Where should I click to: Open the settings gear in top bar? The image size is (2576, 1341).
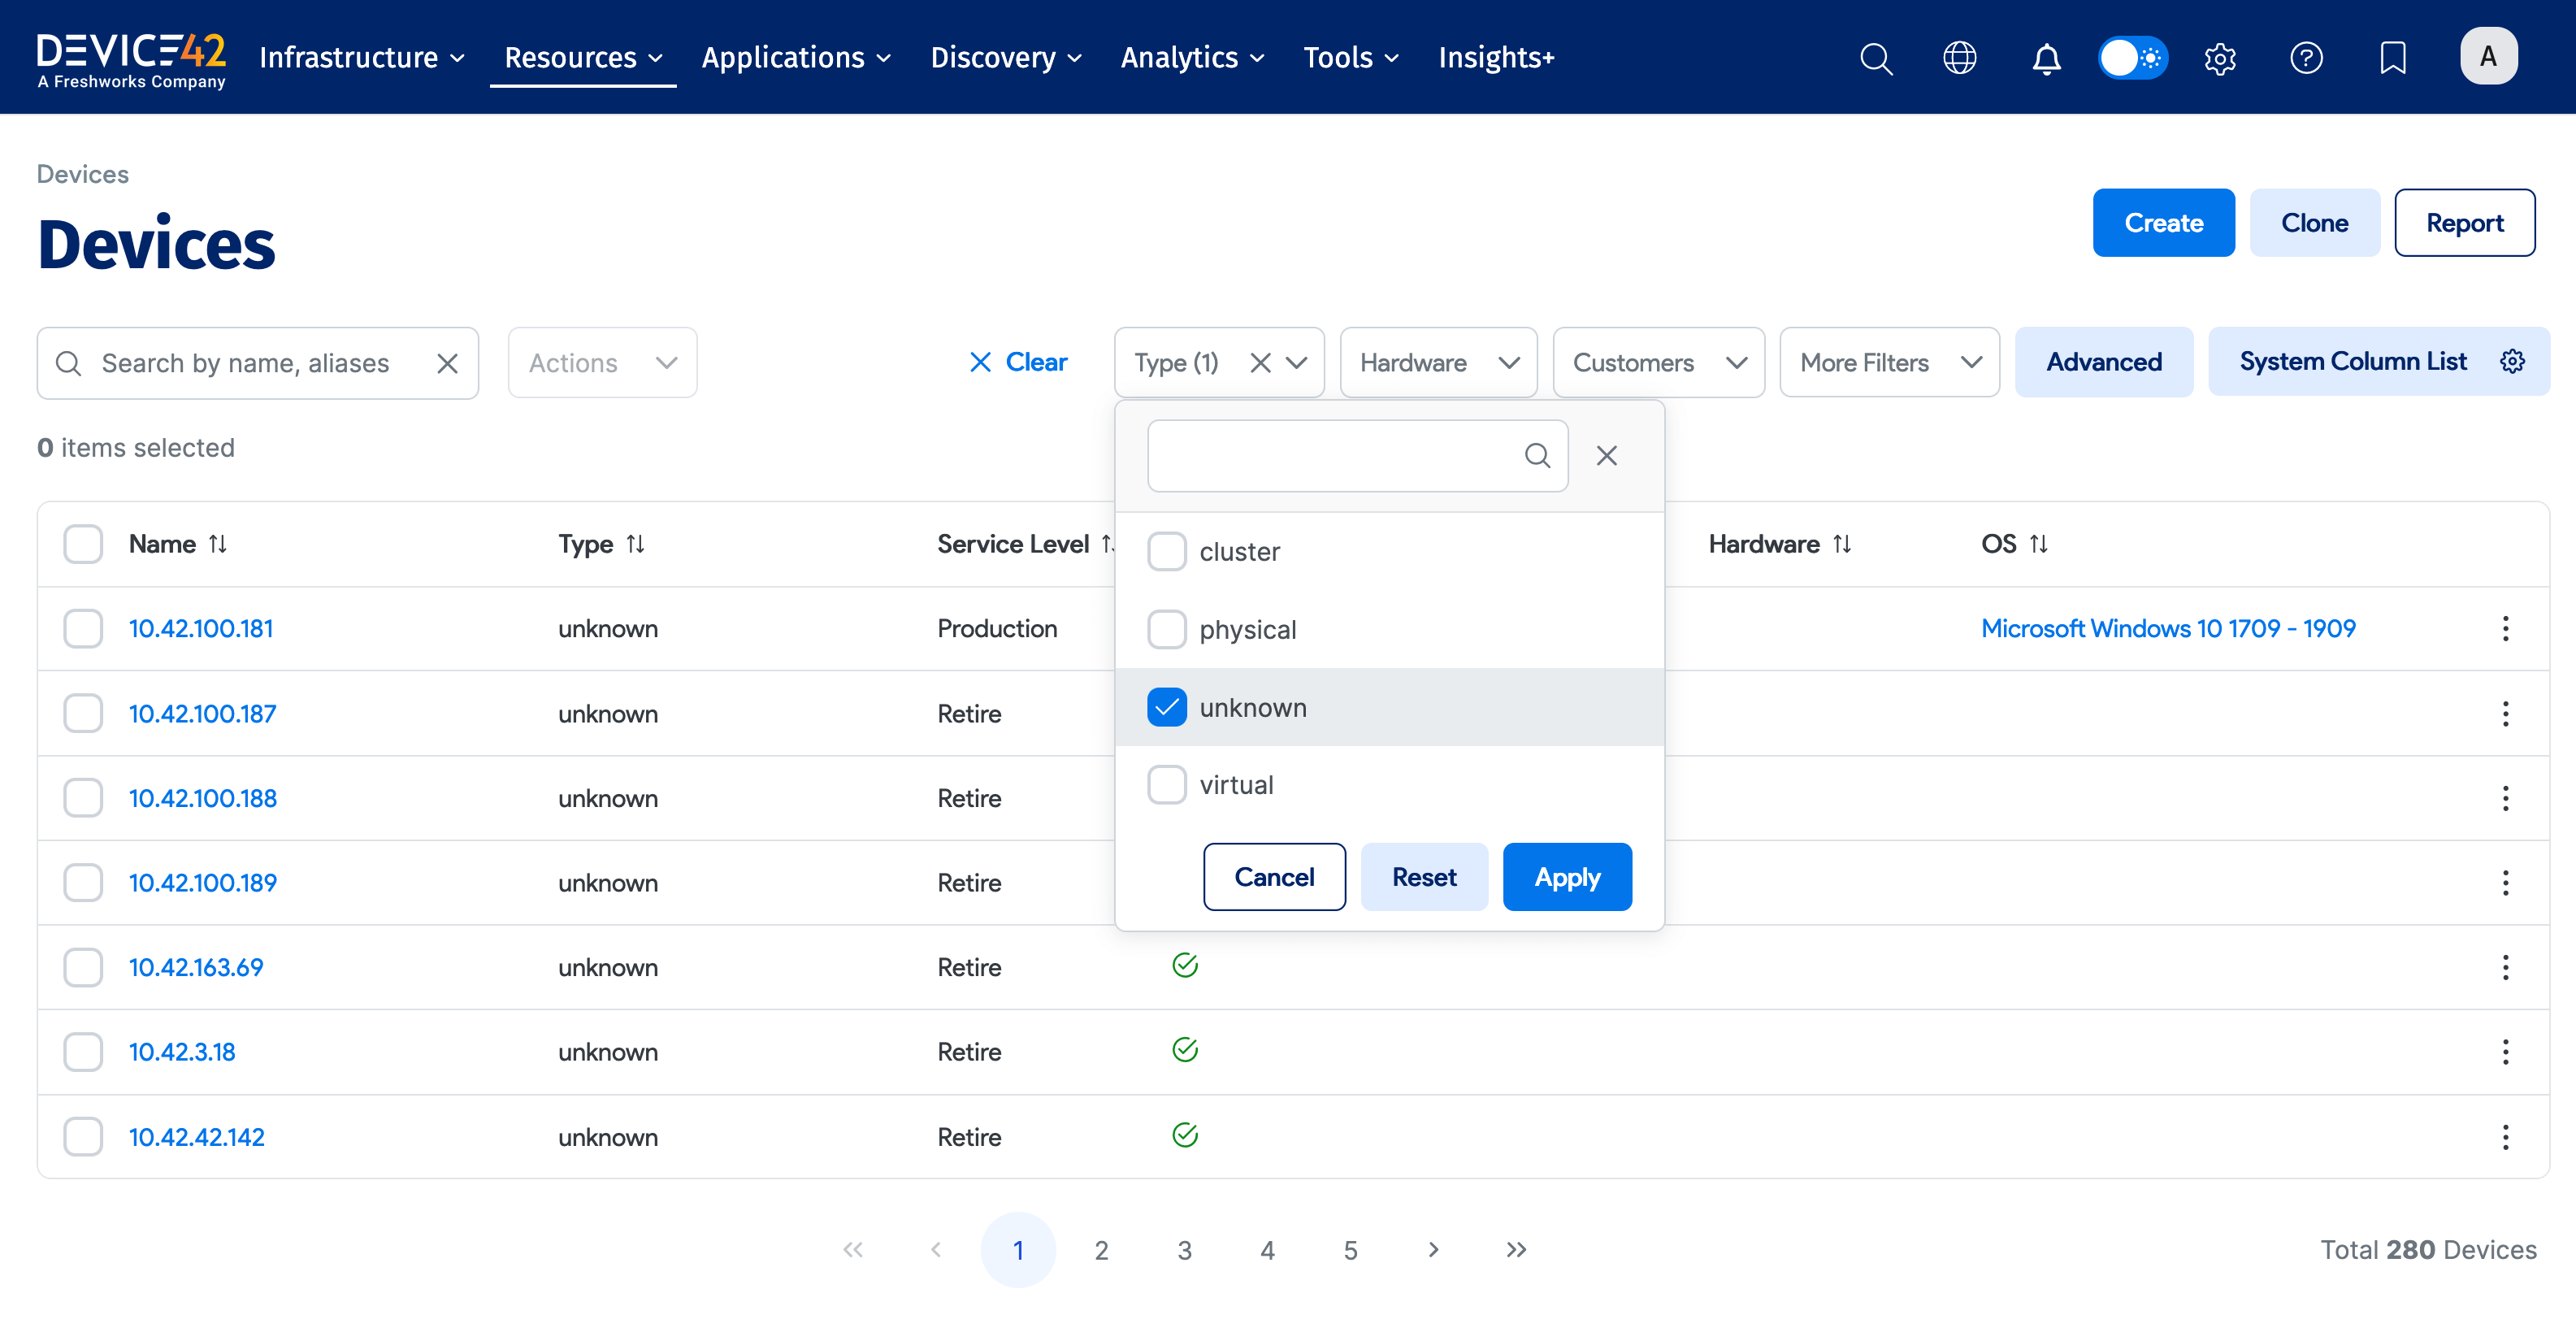point(2220,58)
